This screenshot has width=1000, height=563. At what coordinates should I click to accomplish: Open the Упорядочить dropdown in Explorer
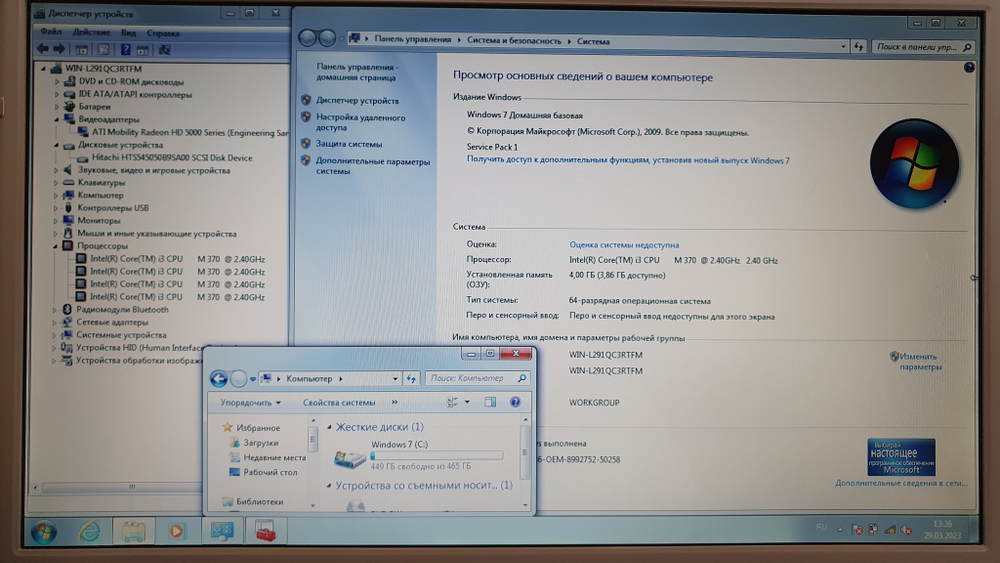point(251,403)
